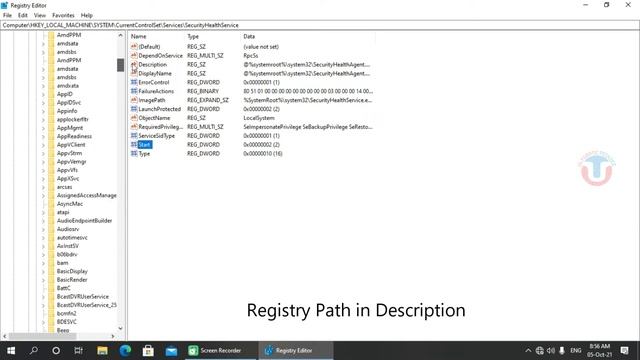Click the Audiosrv folder icon
This screenshot has width=640, height=360.
coord(51,229)
